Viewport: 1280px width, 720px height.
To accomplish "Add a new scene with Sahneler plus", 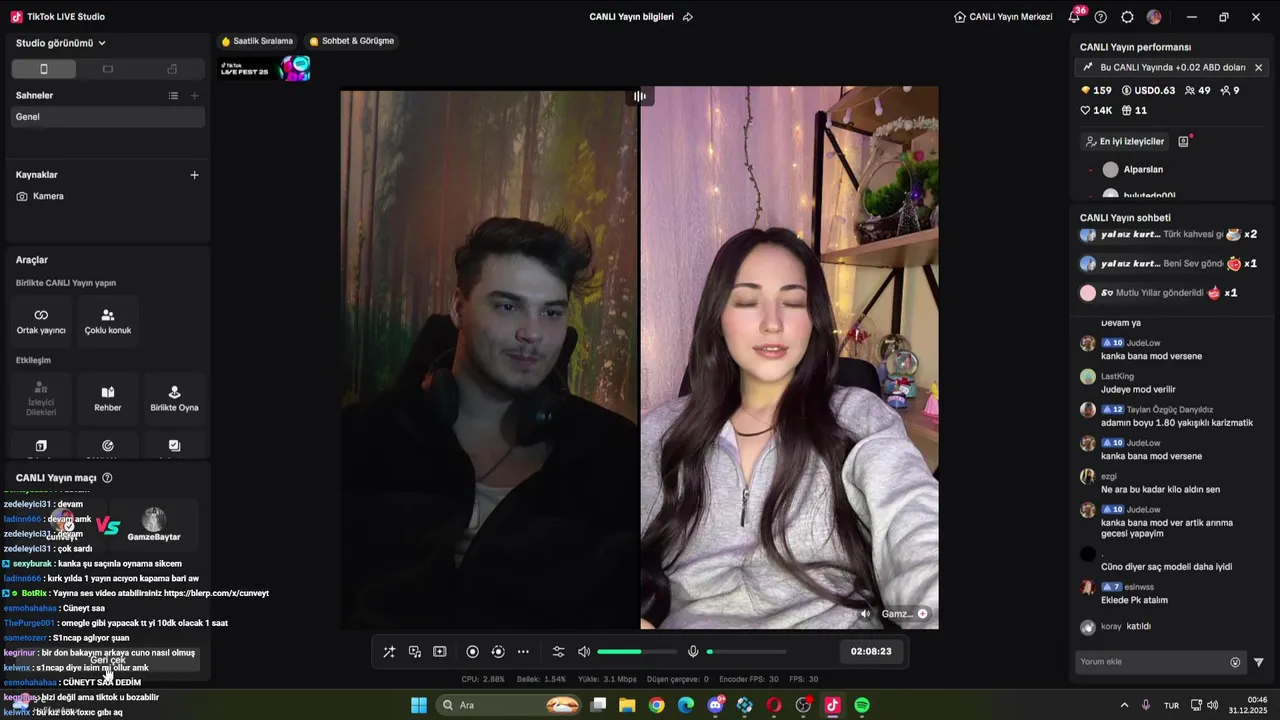I will coord(194,96).
